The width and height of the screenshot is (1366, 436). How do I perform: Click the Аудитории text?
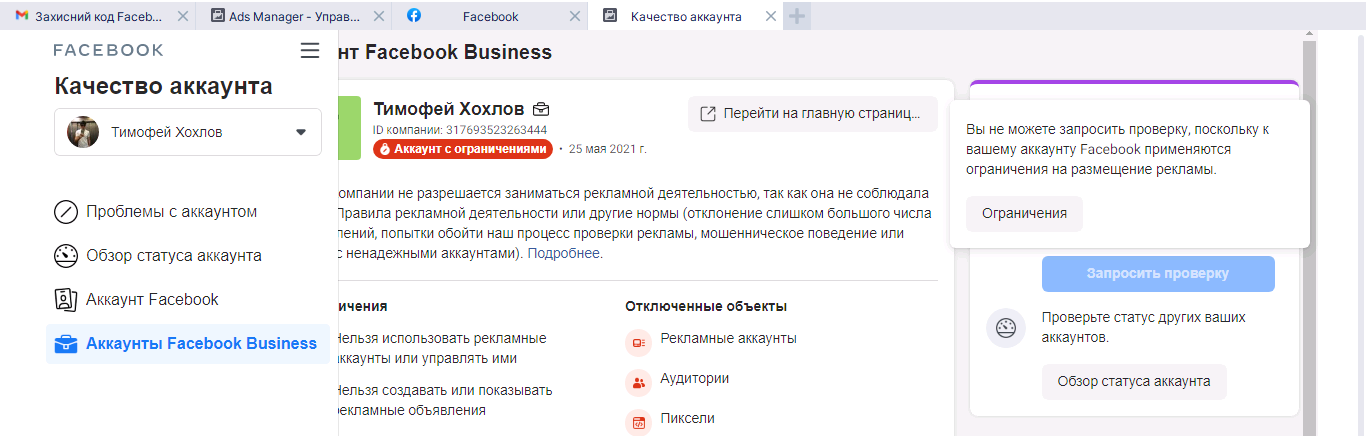tap(694, 378)
